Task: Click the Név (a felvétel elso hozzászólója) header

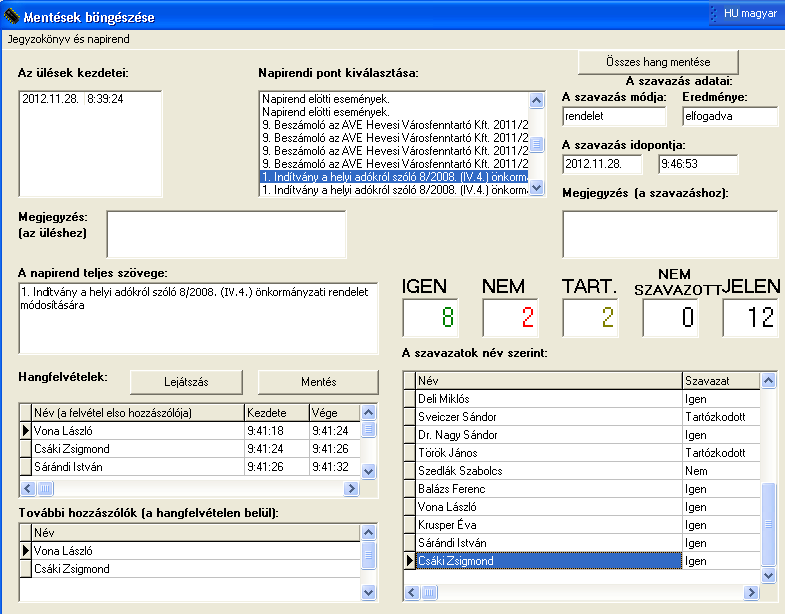Action: coord(138,413)
